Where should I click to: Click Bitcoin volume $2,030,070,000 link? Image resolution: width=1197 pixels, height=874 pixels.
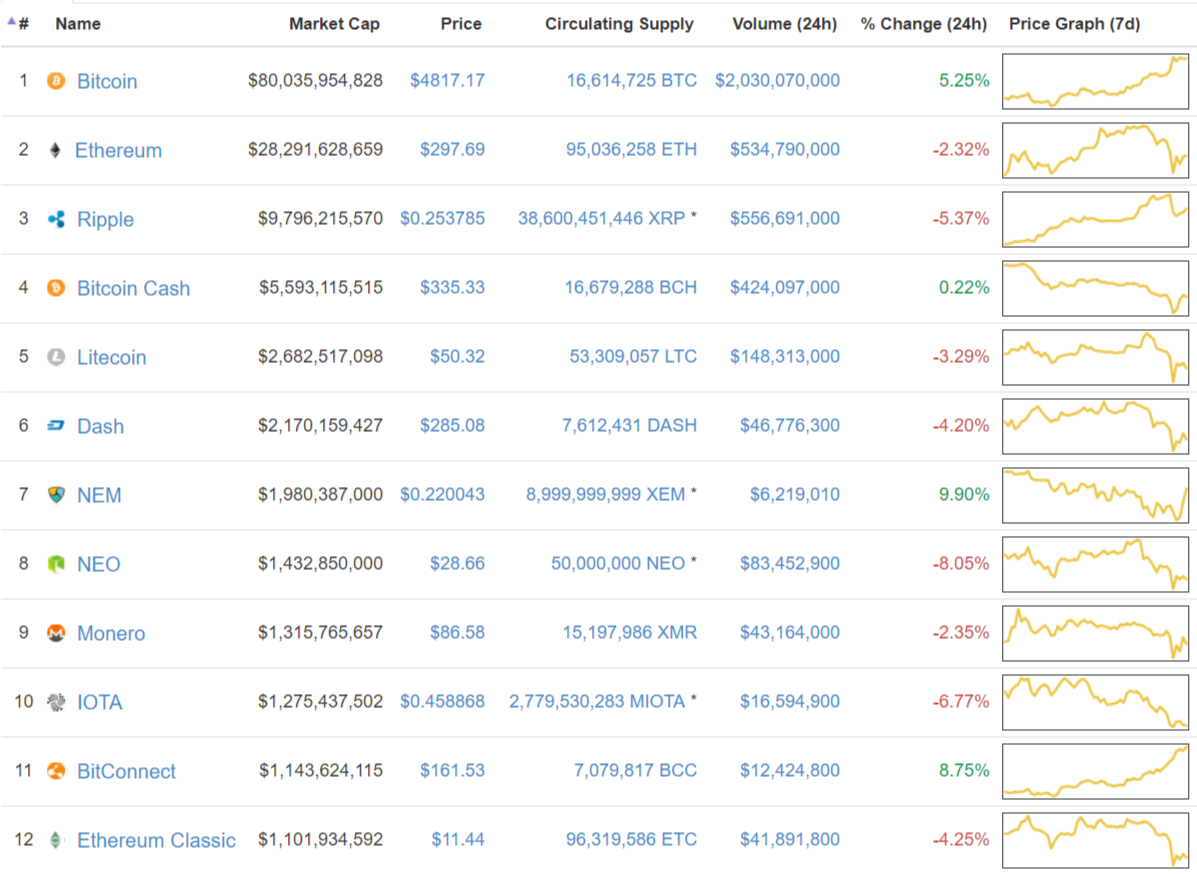pyautogui.click(x=777, y=80)
